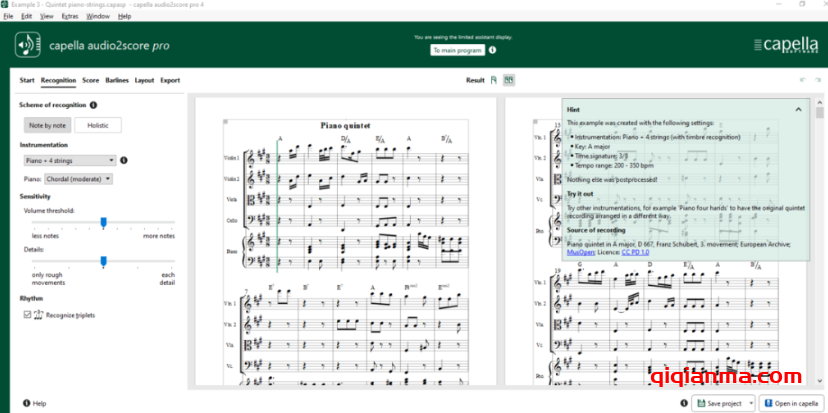Image resolution: width=828 pixels, height=413 pixels.
Task: Click the Help label at bottom left
Action: [x=40, y=403]
